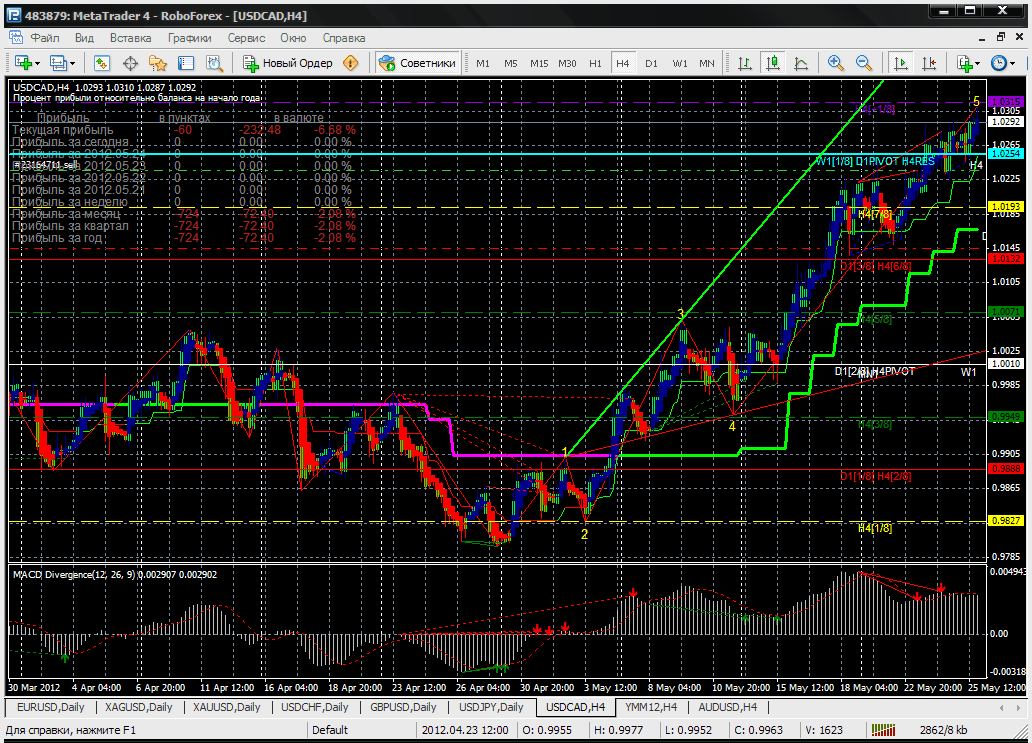Click the connection bars status indicator
Viewport: 1032px width, 743px height.
click(x=883, y=730)
